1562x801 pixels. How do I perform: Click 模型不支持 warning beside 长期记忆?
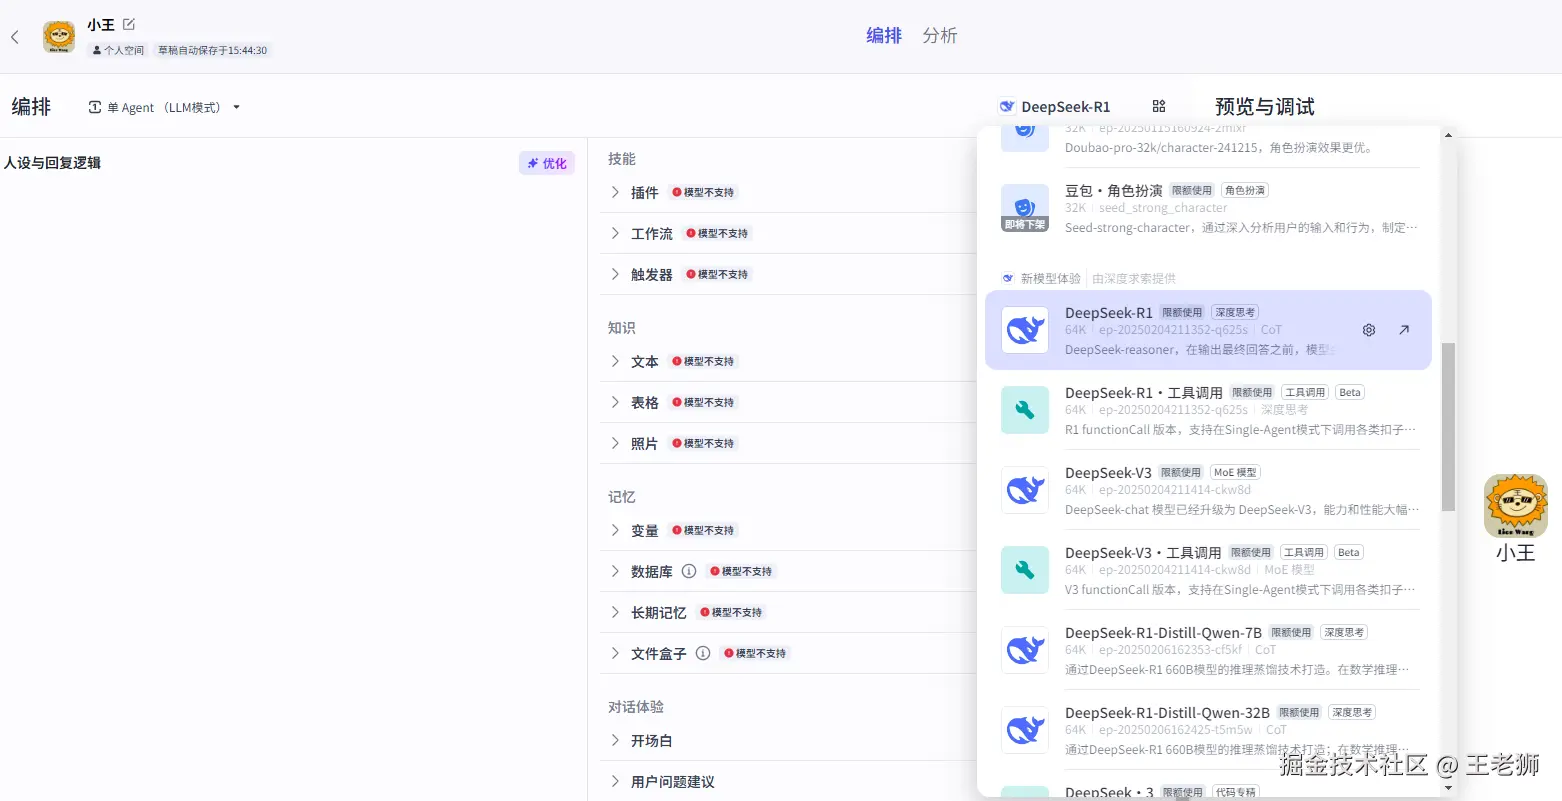coord(731,612)
